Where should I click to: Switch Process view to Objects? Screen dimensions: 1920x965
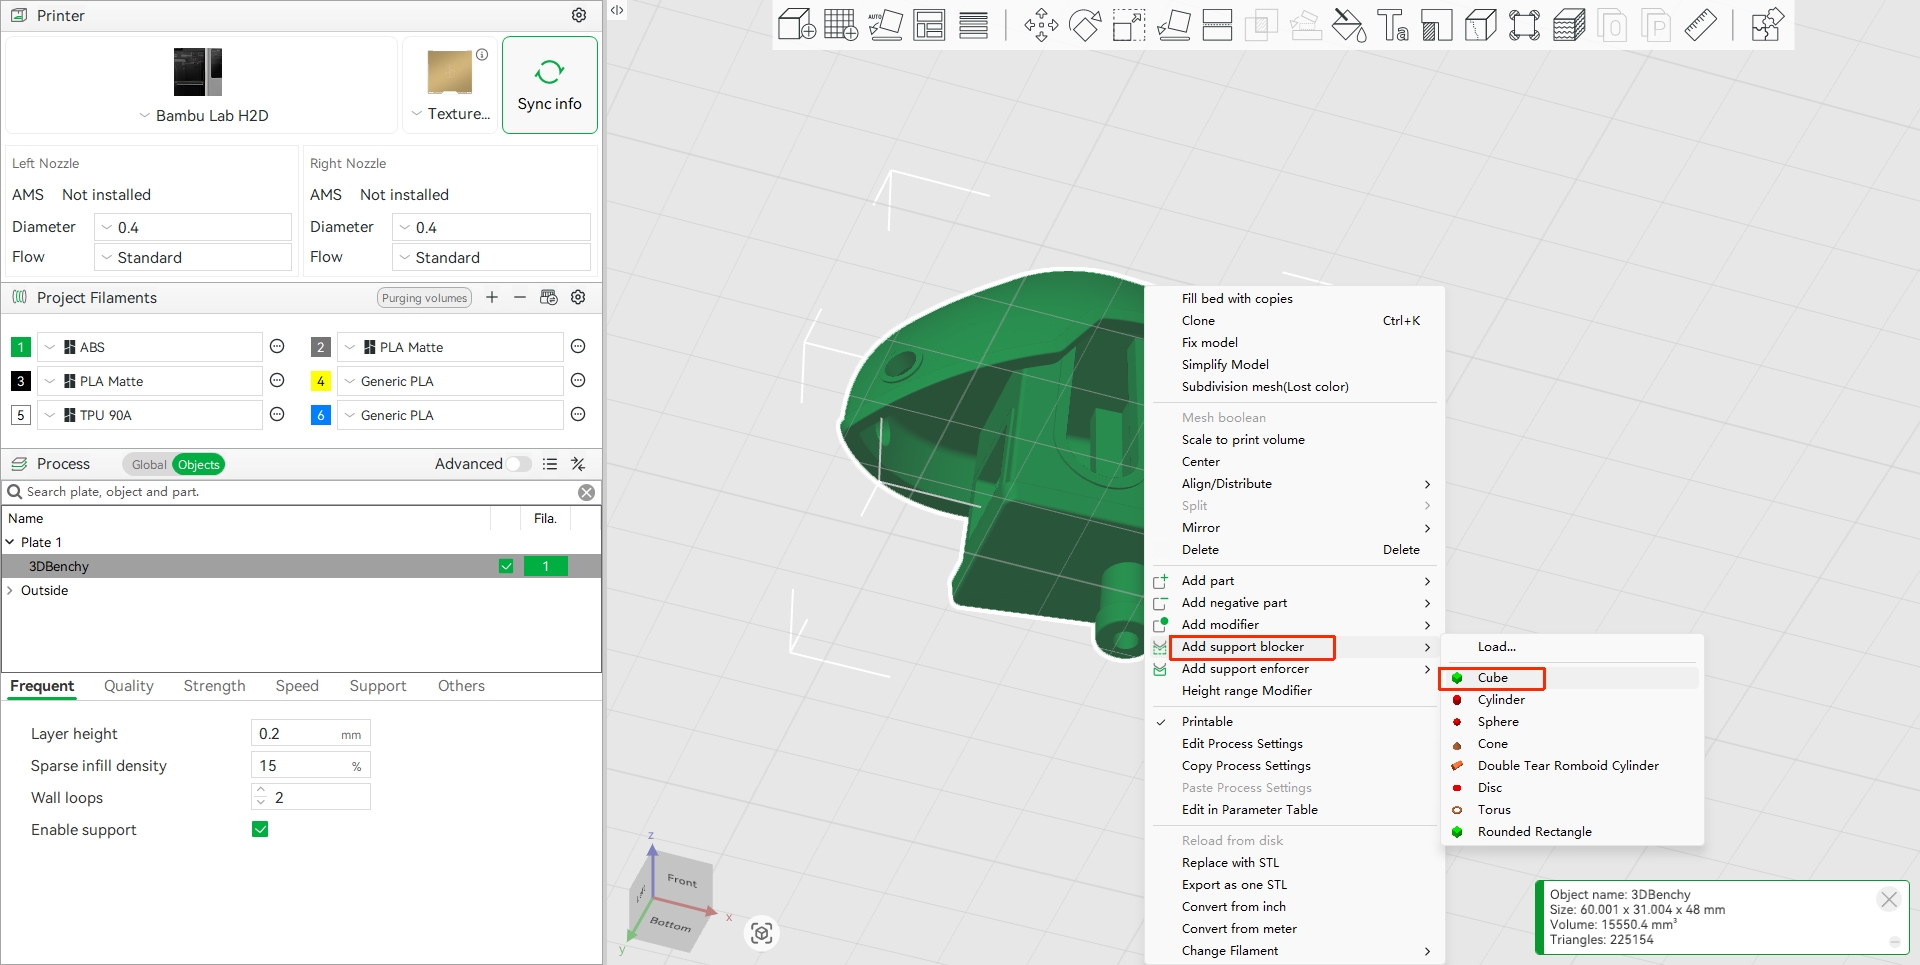point(198,464)
